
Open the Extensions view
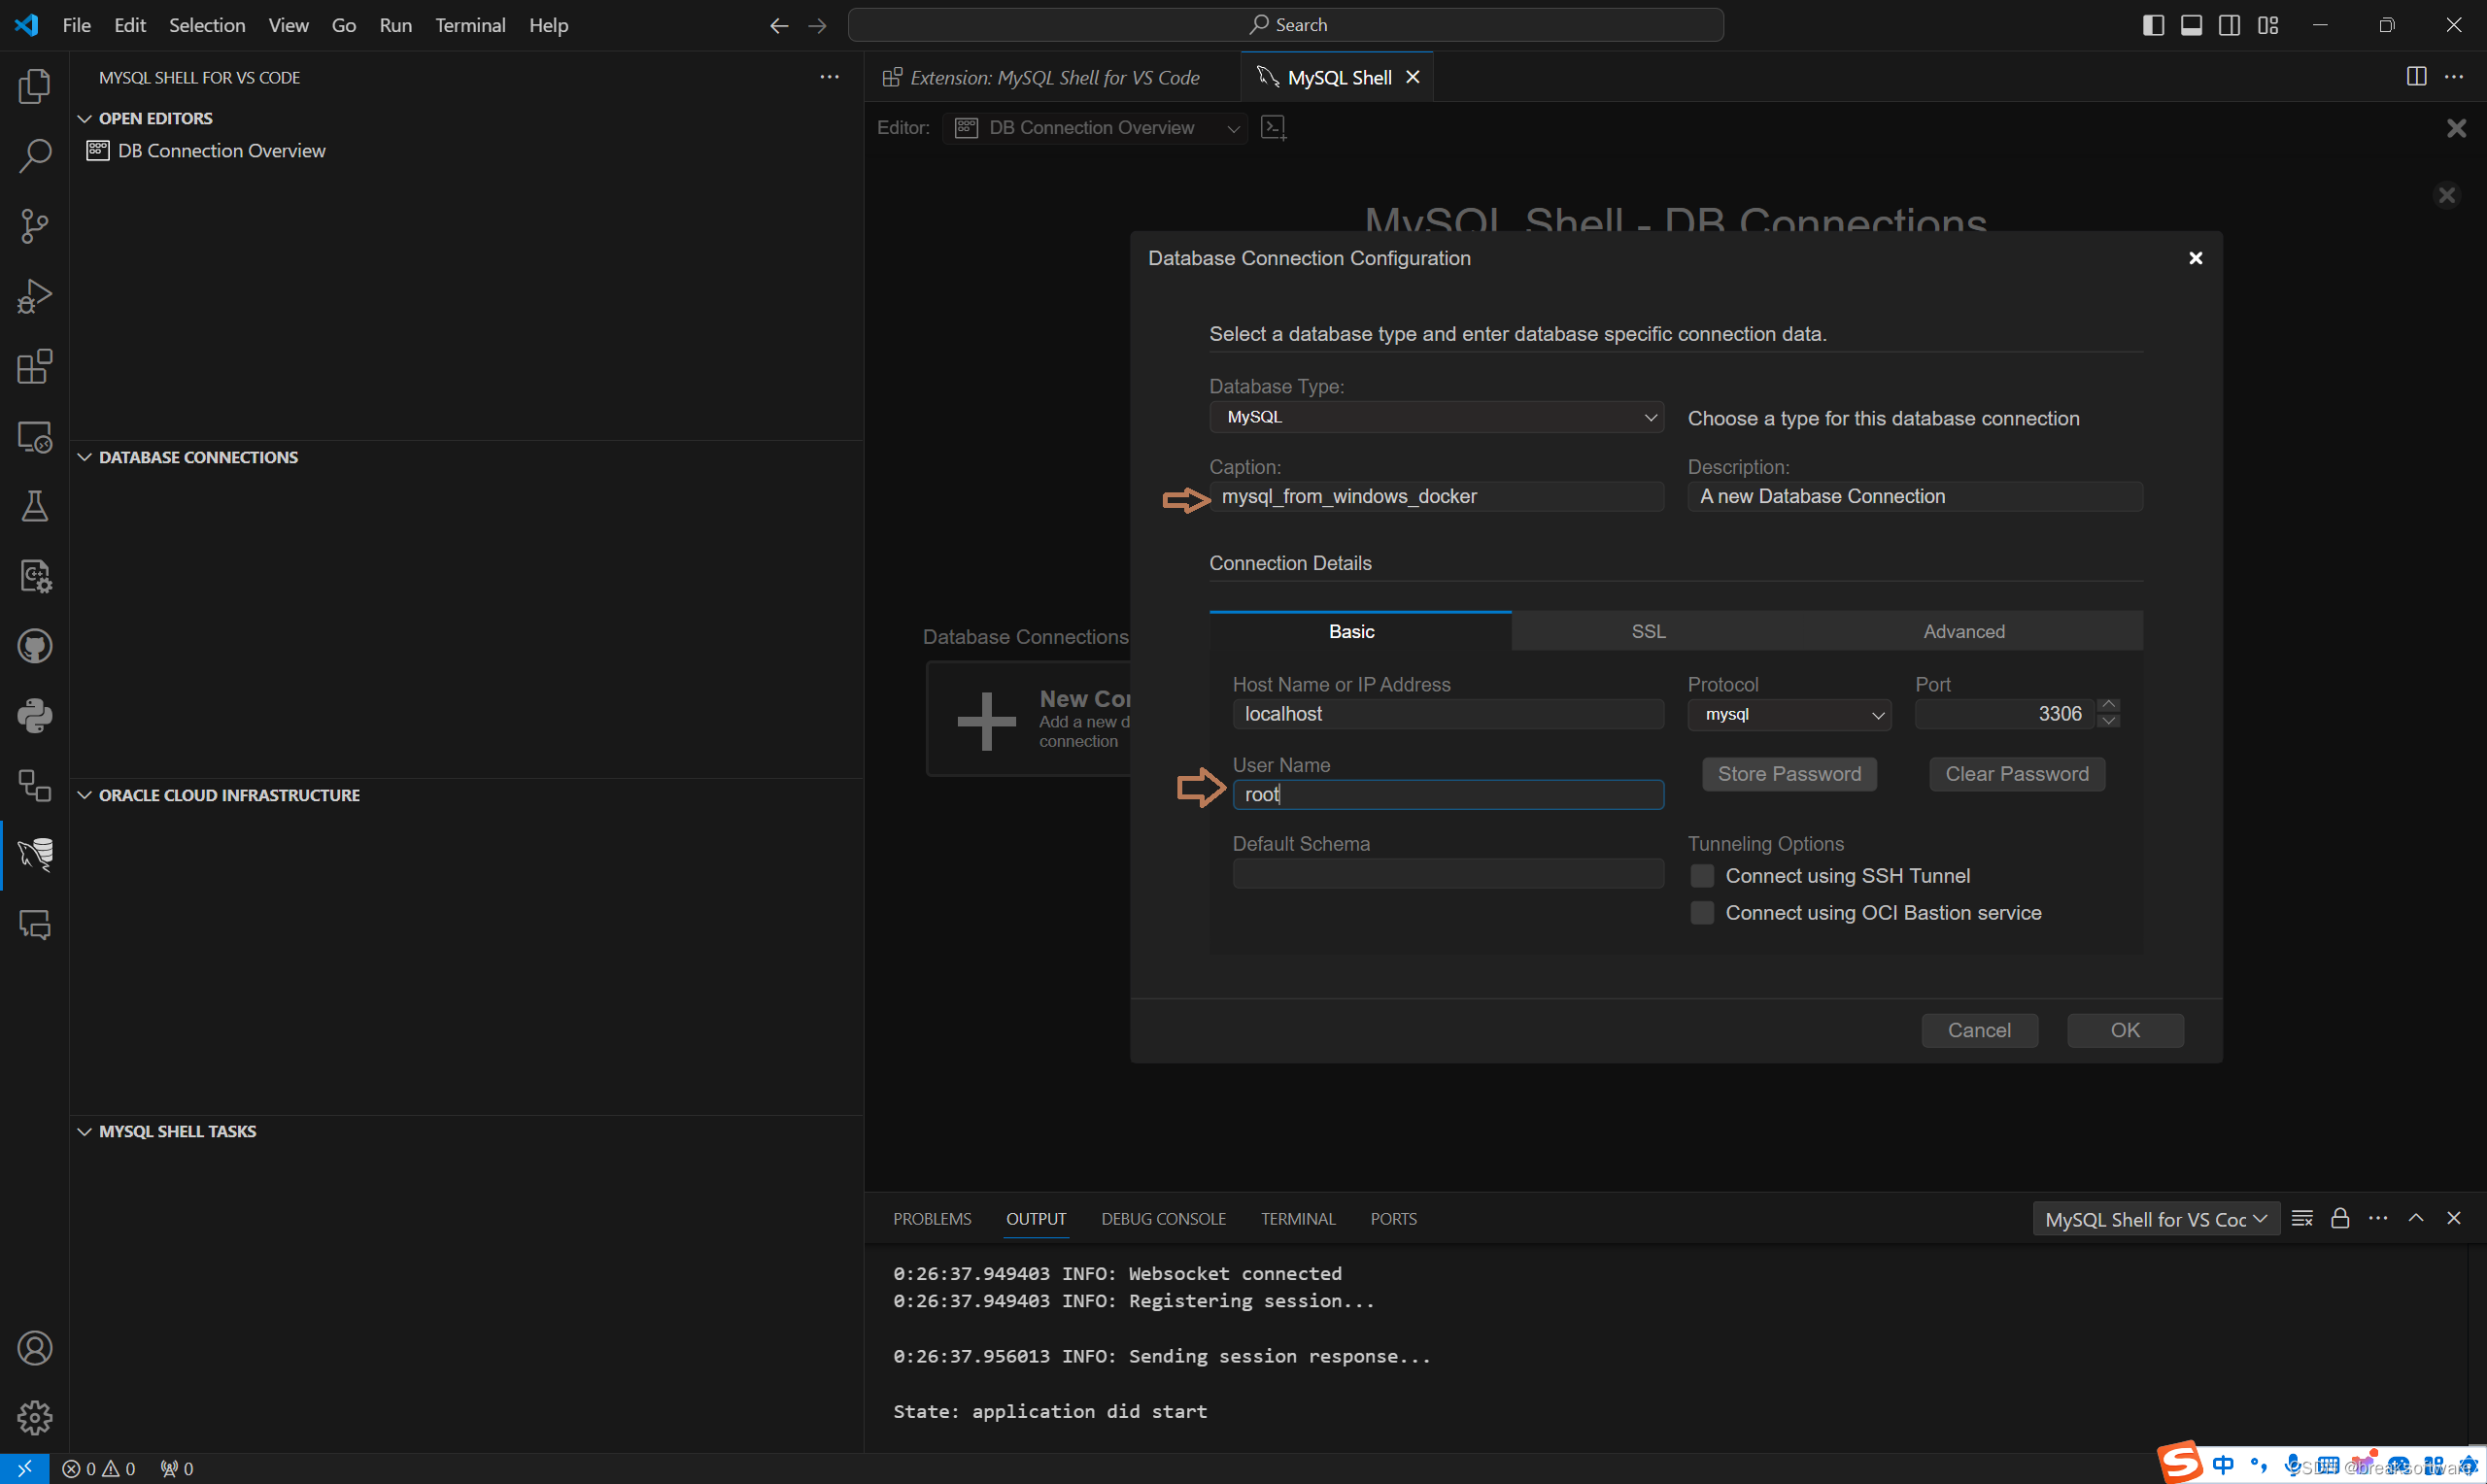click(x=34, y=366)
